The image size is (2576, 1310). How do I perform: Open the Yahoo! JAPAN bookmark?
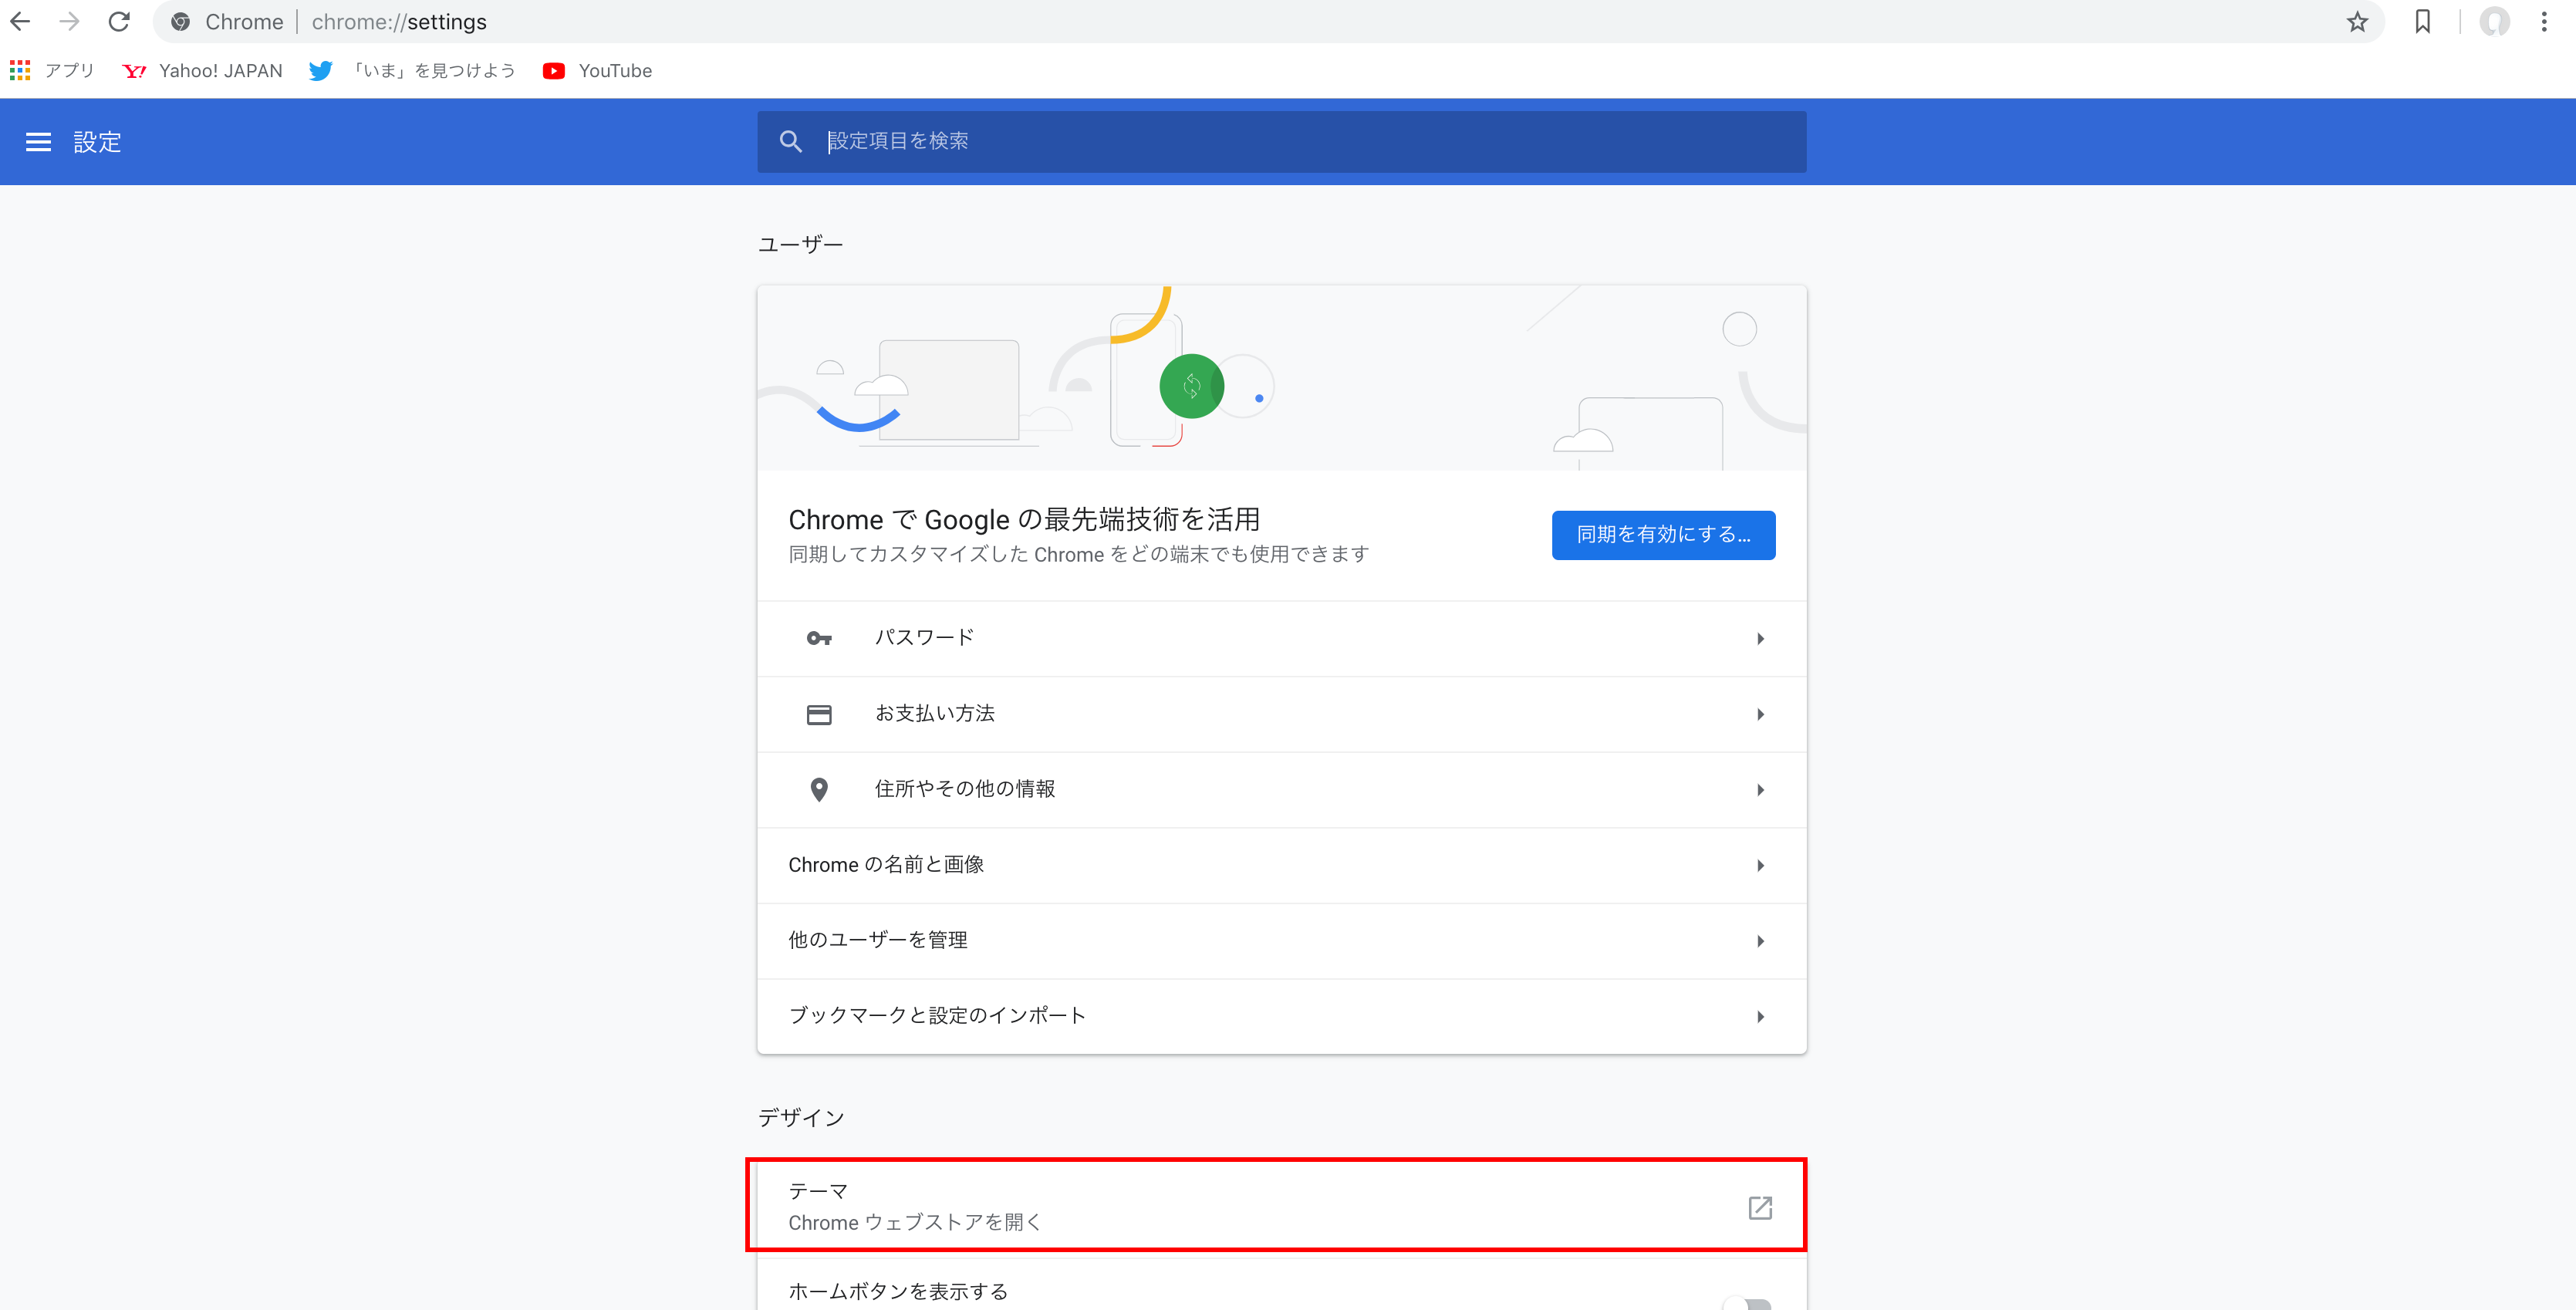202,70
